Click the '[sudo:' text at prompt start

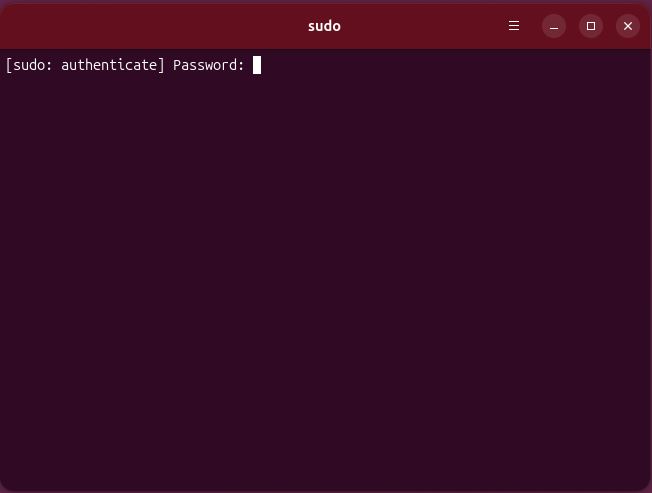click(x=29, y=65)
